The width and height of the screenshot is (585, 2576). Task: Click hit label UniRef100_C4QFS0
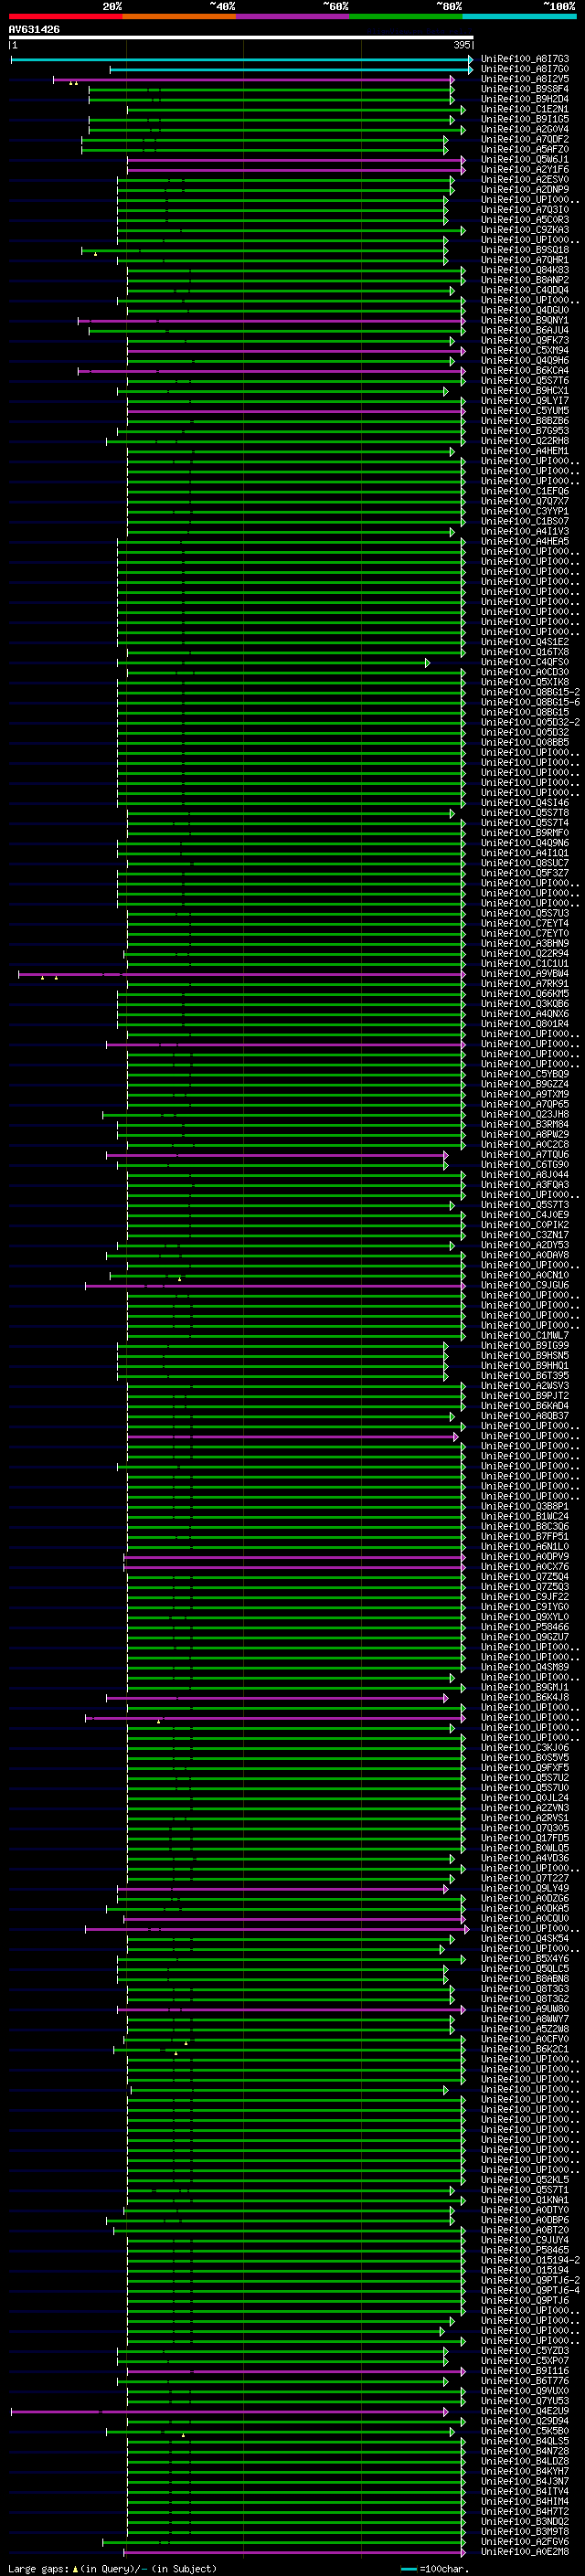pyautogui.click(x=524, y=662)
